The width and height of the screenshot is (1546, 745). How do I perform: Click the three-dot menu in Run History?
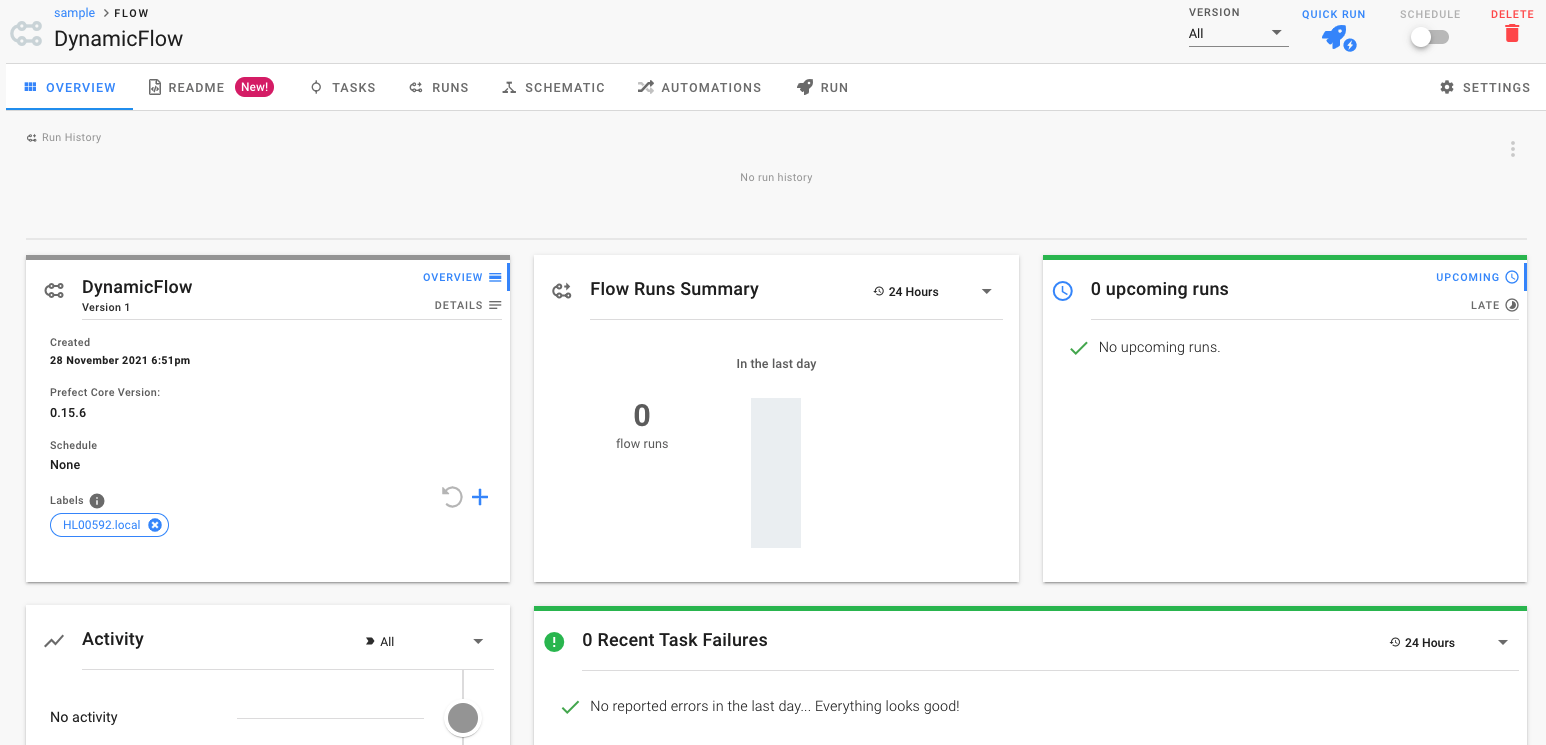1512,149
